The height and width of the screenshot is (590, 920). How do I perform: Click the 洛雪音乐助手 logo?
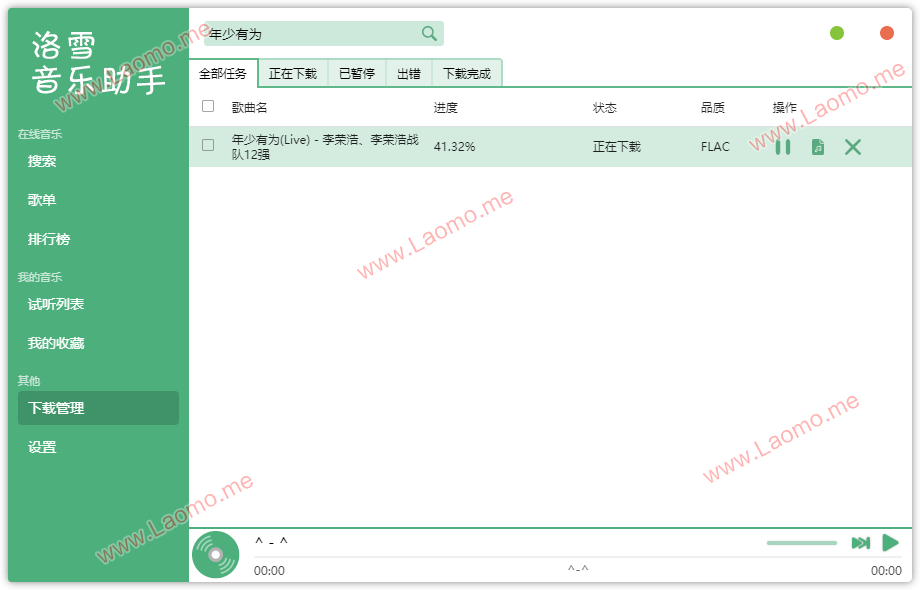(97, 63)
